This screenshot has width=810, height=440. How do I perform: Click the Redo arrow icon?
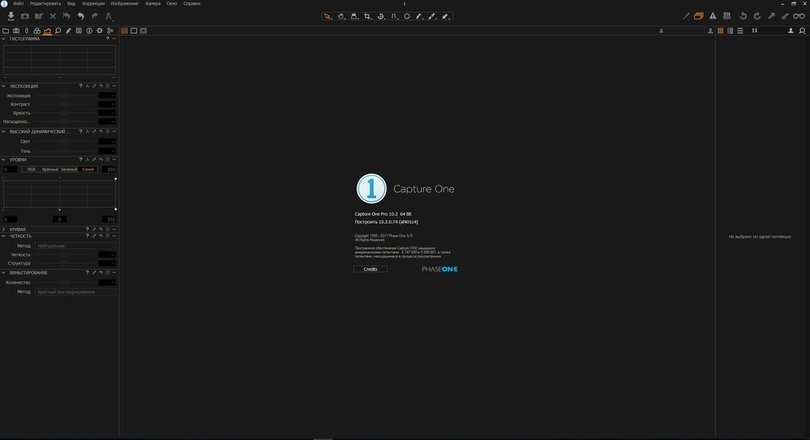95,16
